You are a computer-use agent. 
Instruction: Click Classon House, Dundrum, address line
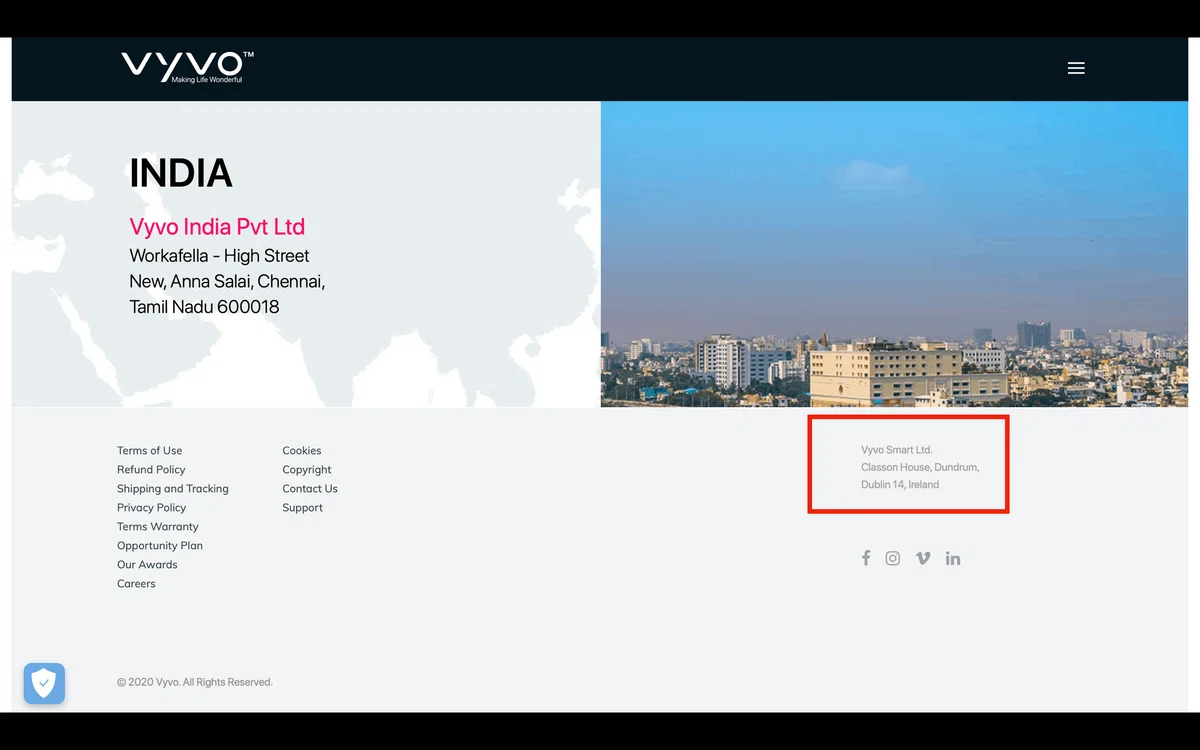920,467
